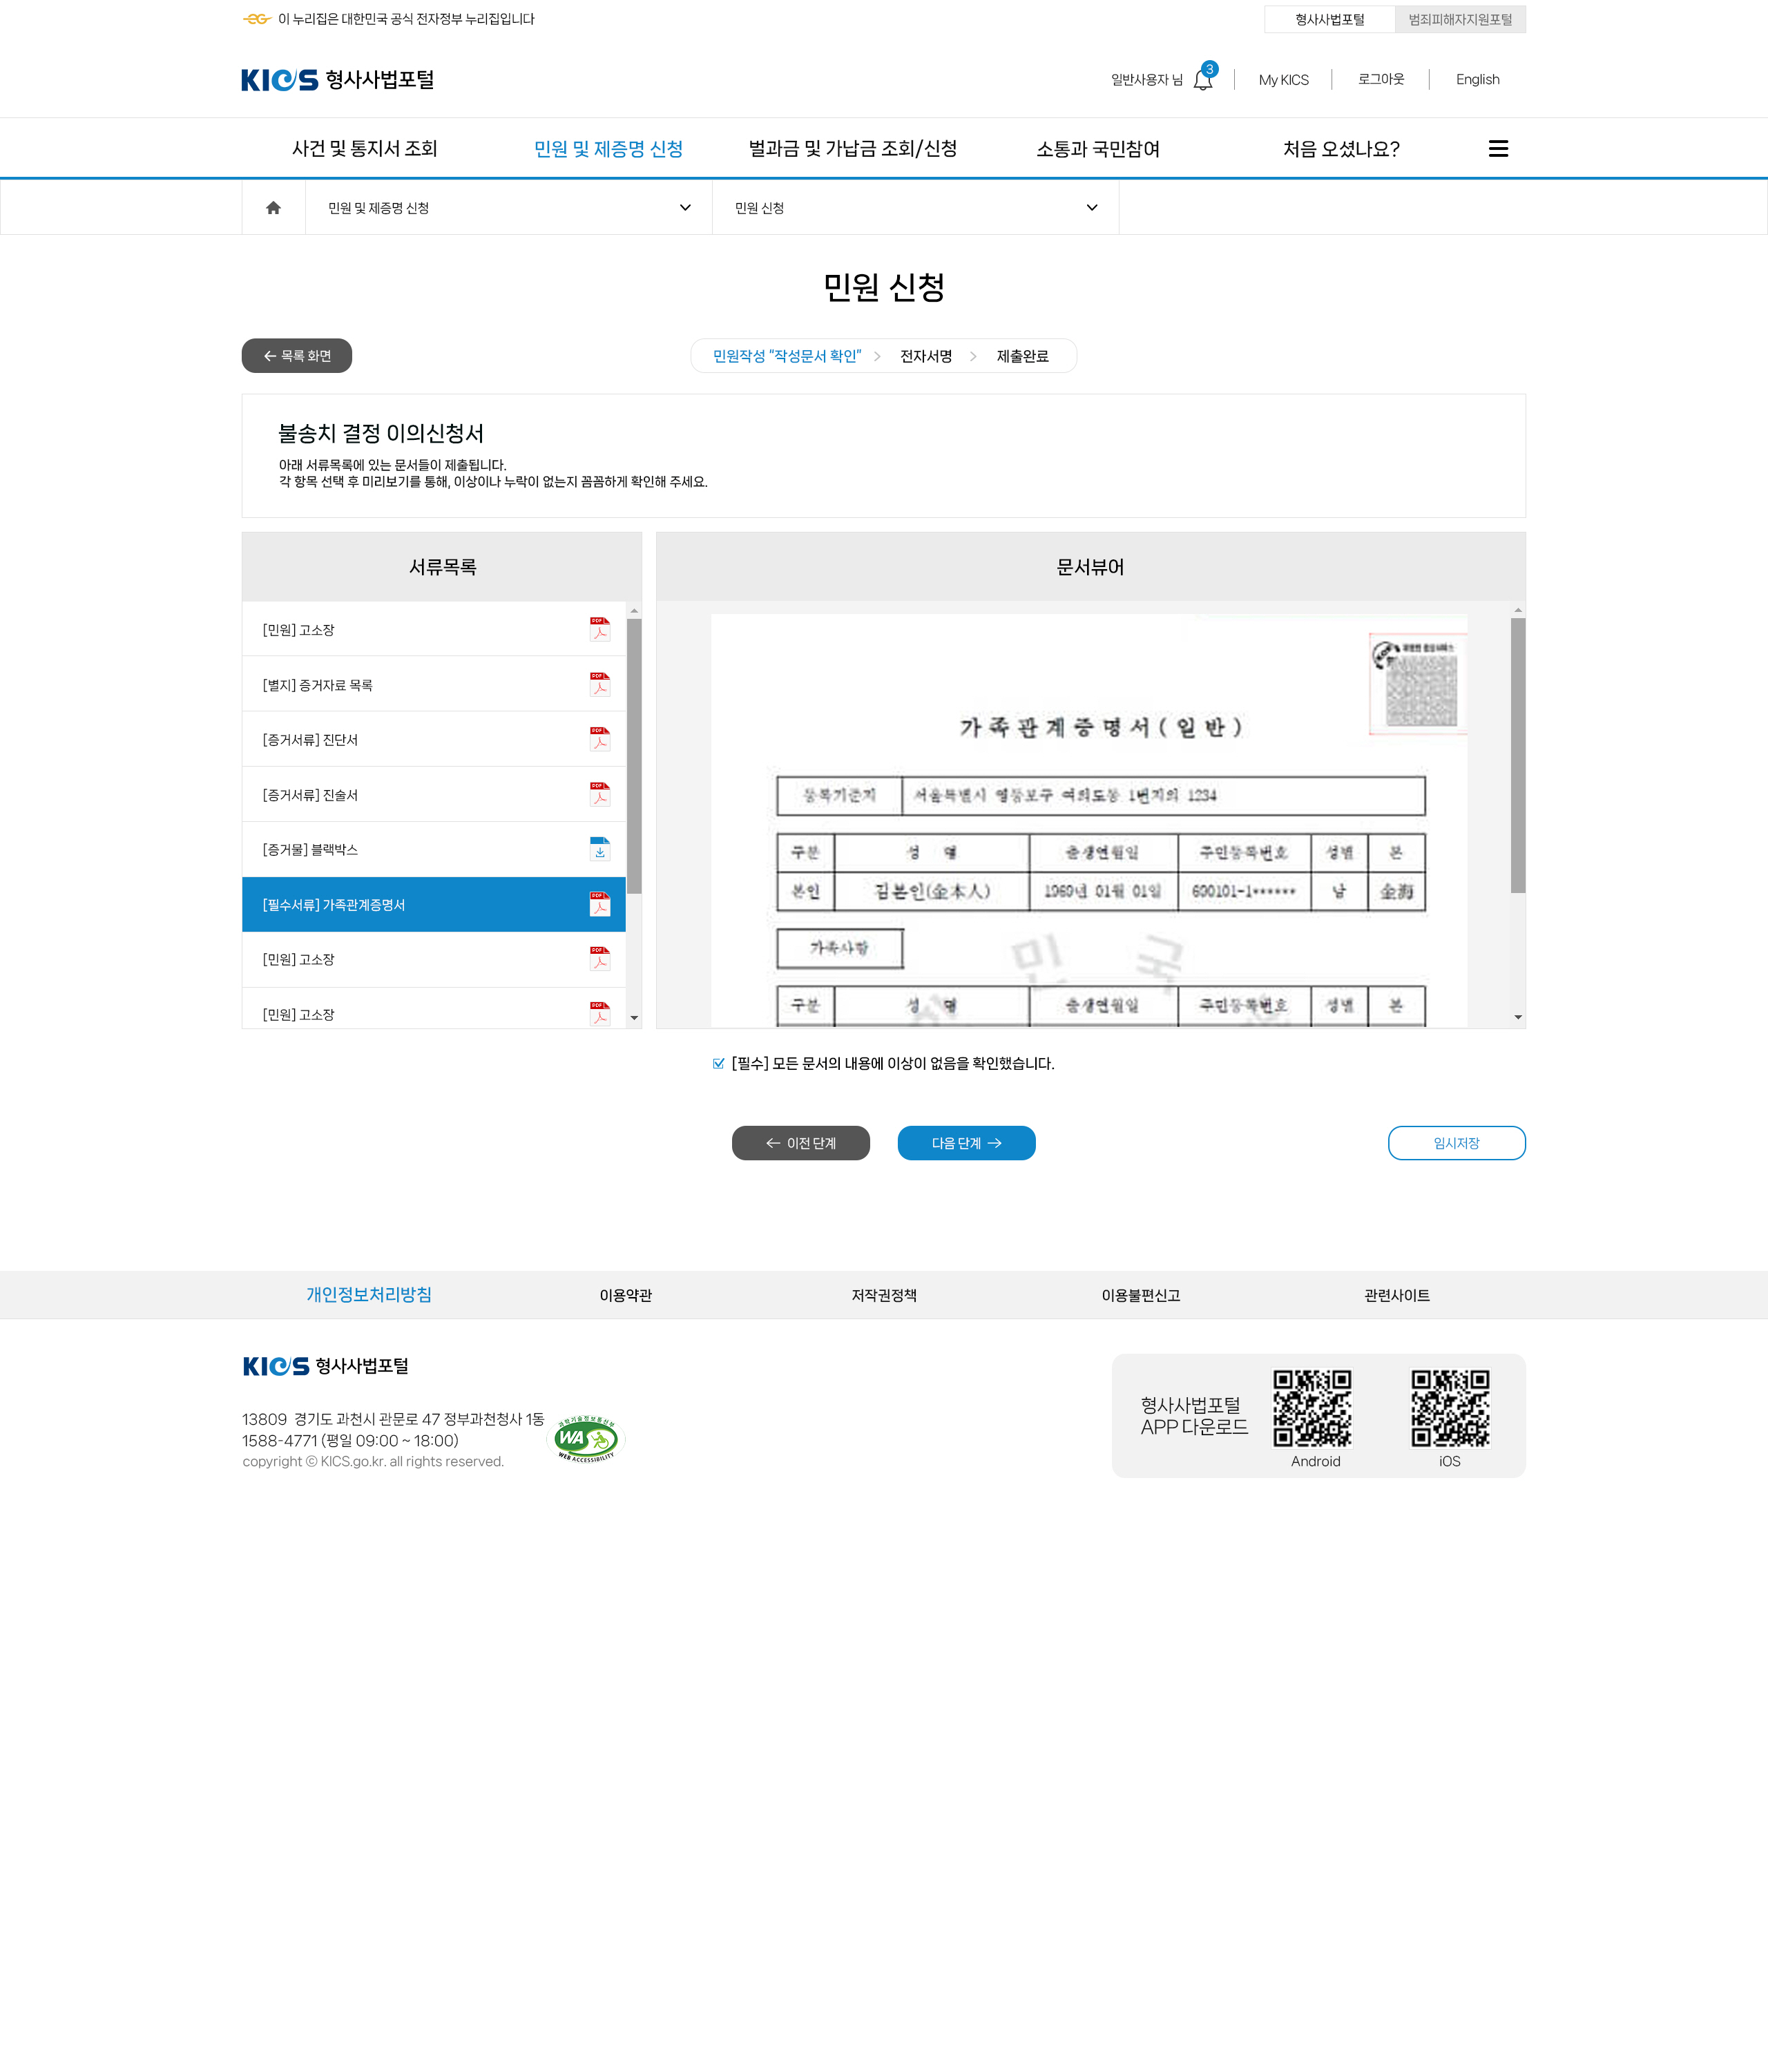Click the Android app QR code
The width and height of the screenshot is (1768, 2072).
click(1312, 1408)
